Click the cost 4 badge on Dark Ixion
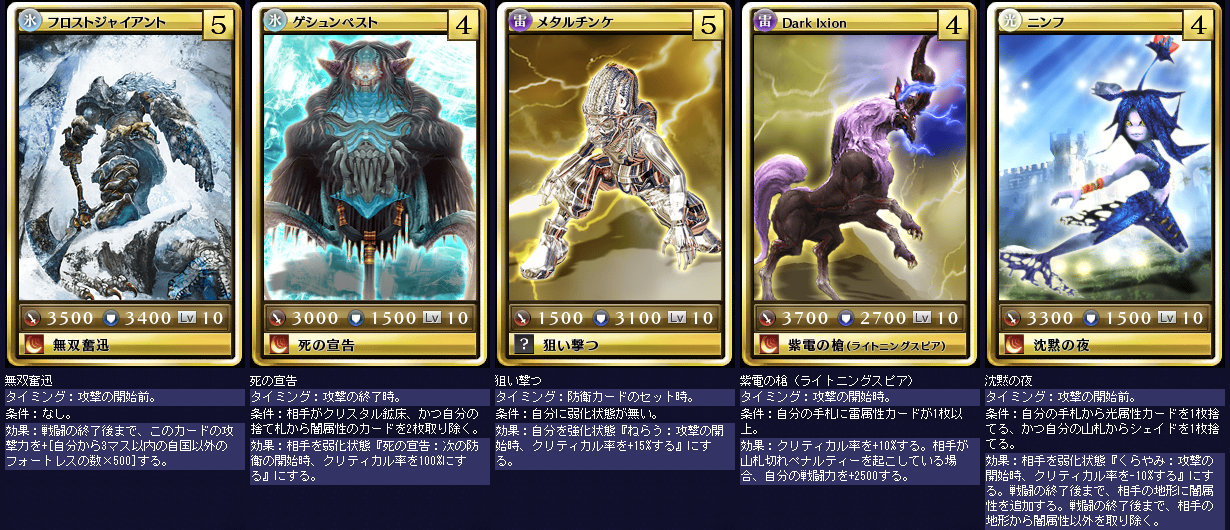This screenshot has width=1230, height=530. click(953, 25)
